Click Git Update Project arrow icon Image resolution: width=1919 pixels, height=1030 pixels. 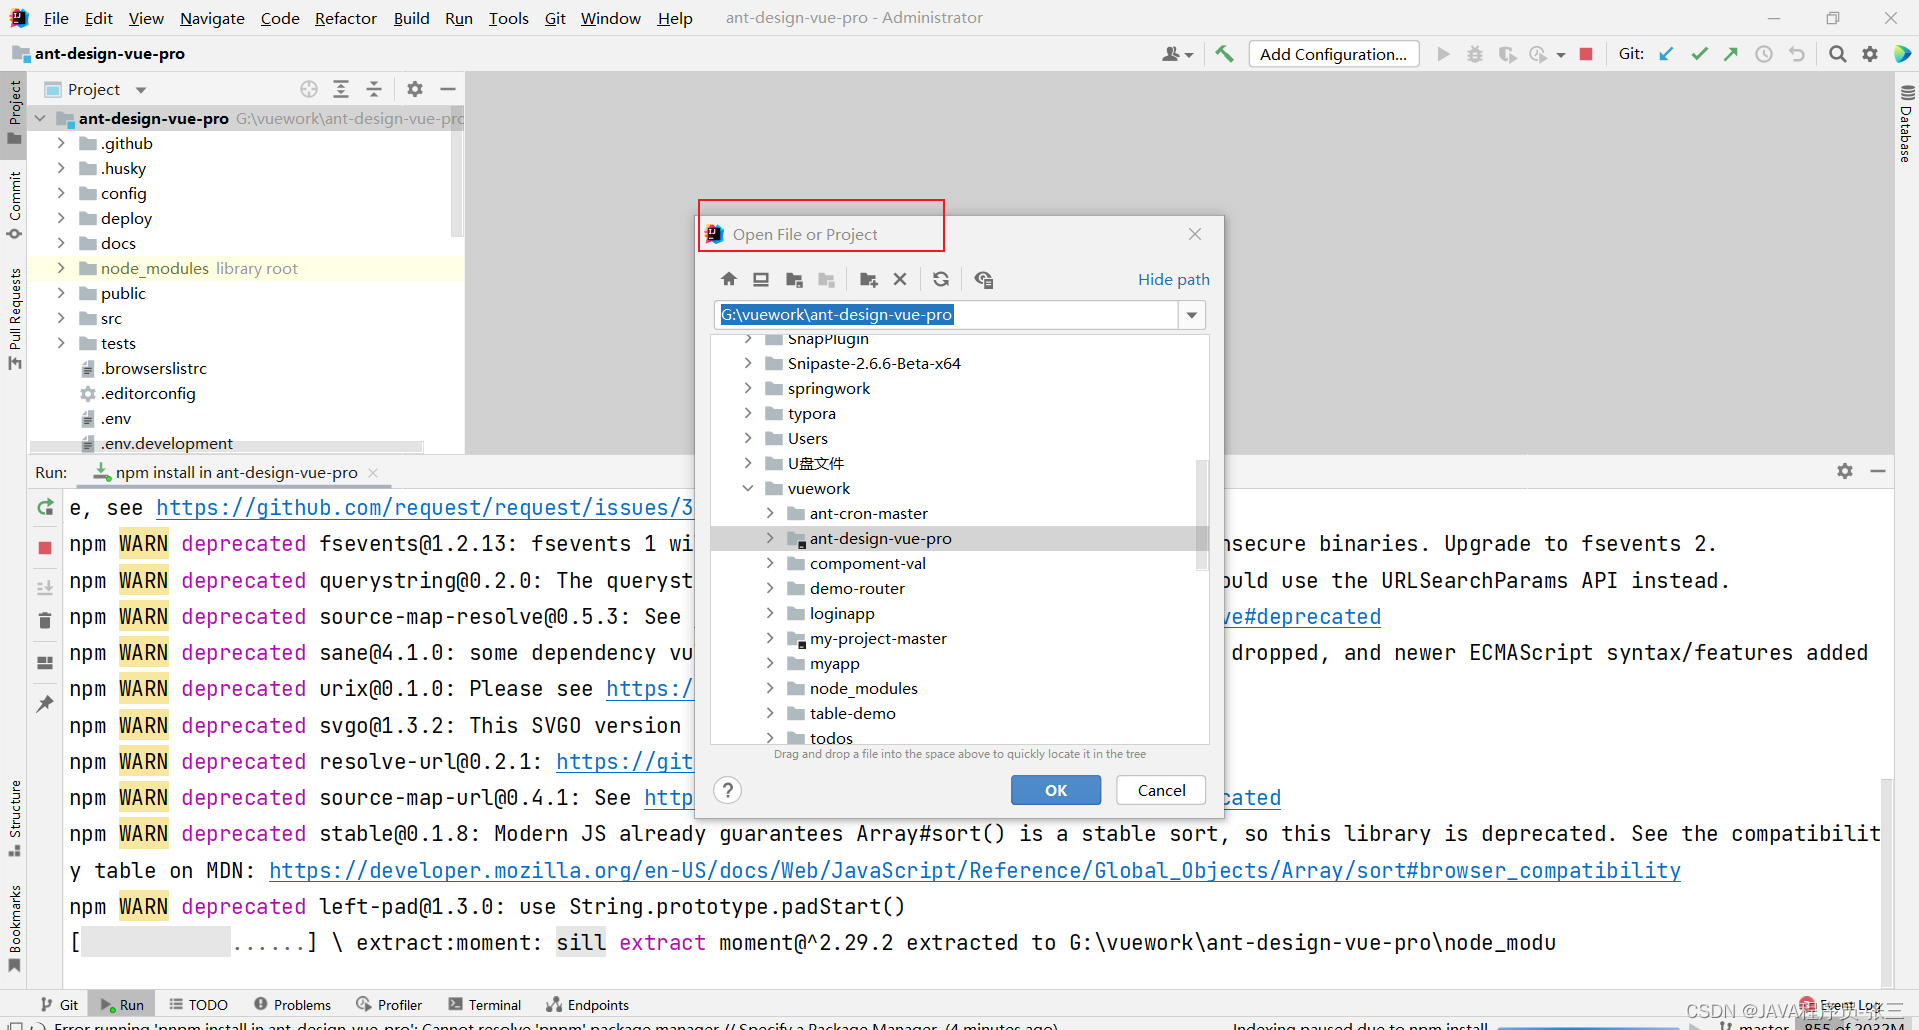click(1666, 54)
